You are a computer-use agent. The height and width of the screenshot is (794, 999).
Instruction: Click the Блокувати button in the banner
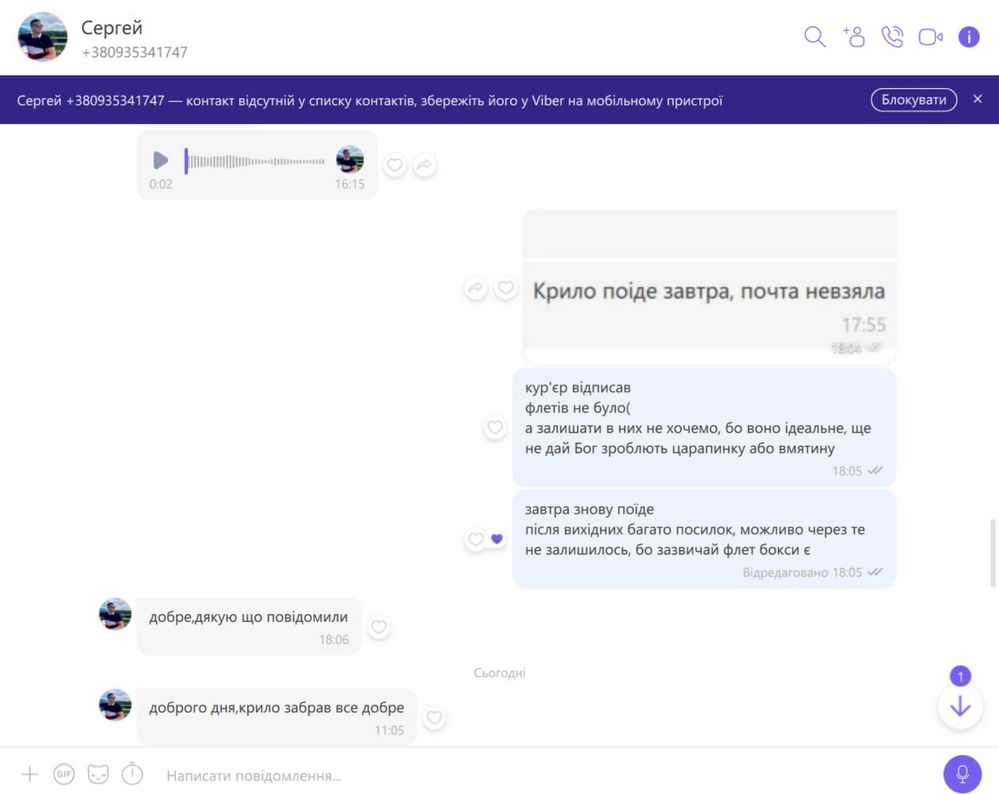click(x=914, y=99)
